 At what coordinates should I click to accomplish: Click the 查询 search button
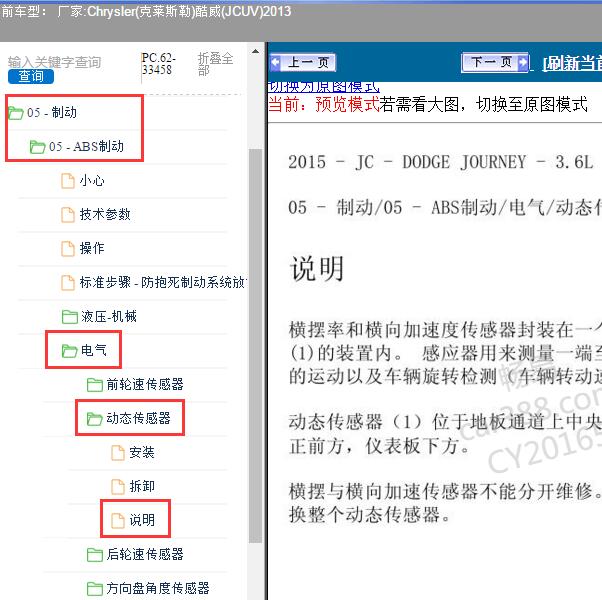click(x=31, y=76)
